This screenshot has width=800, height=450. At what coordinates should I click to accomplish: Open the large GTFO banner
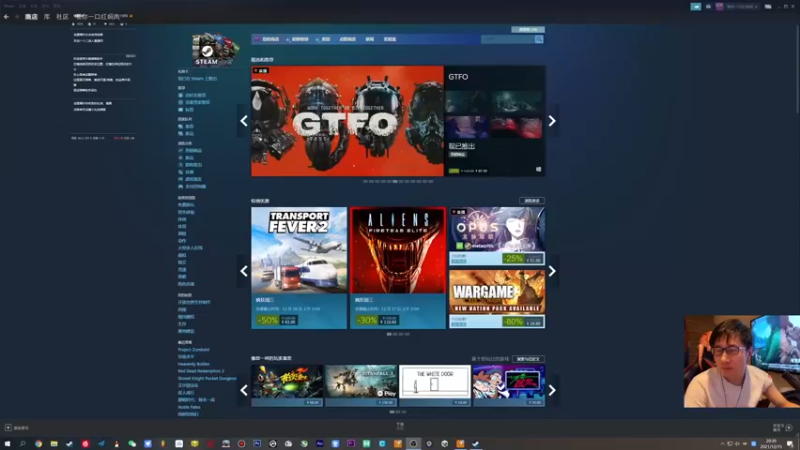click(347, 121)
